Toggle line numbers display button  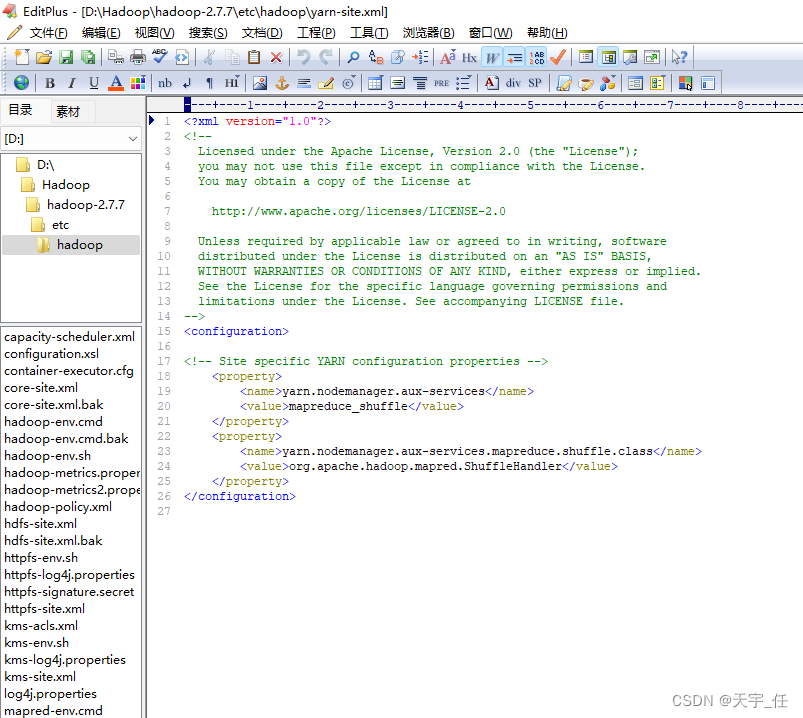(537, 57)
